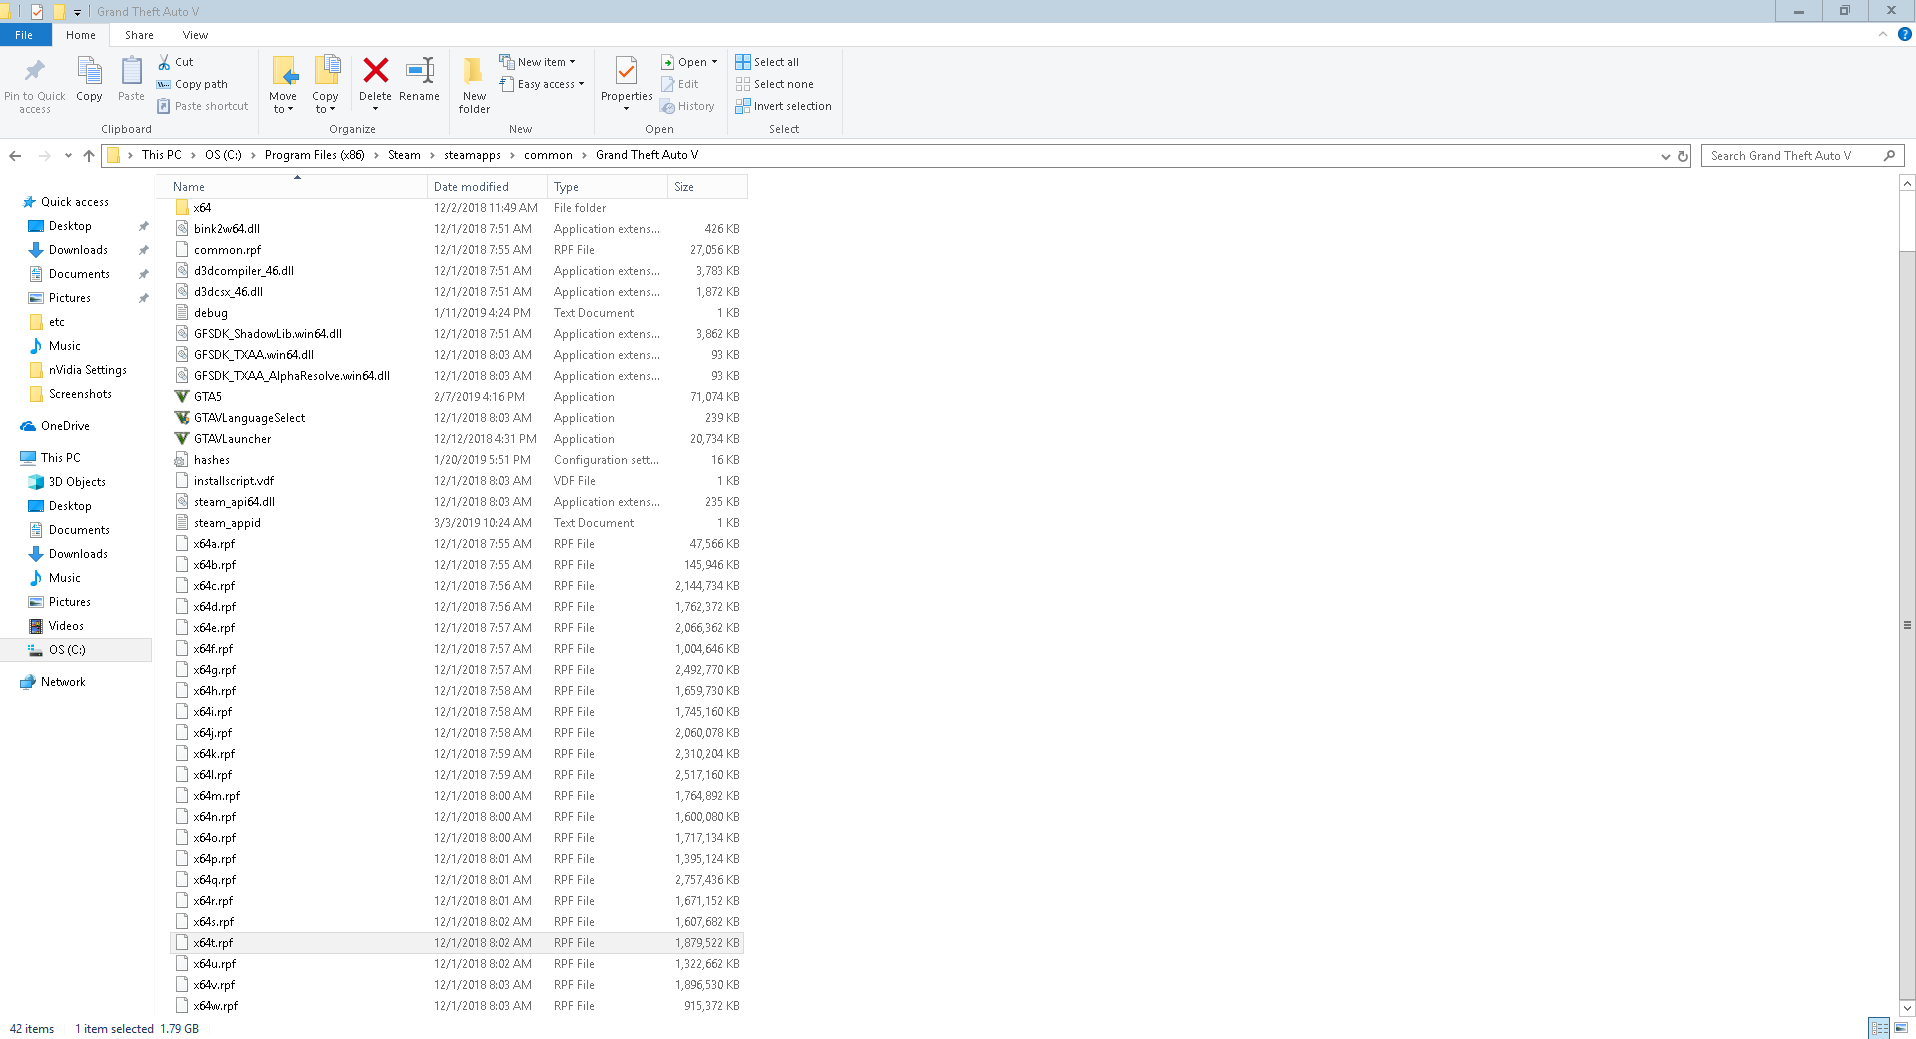This screenshot has width=1916, height=1039.
Task: Click Paste shortcut in the ribbon
Action: point(203,106)
